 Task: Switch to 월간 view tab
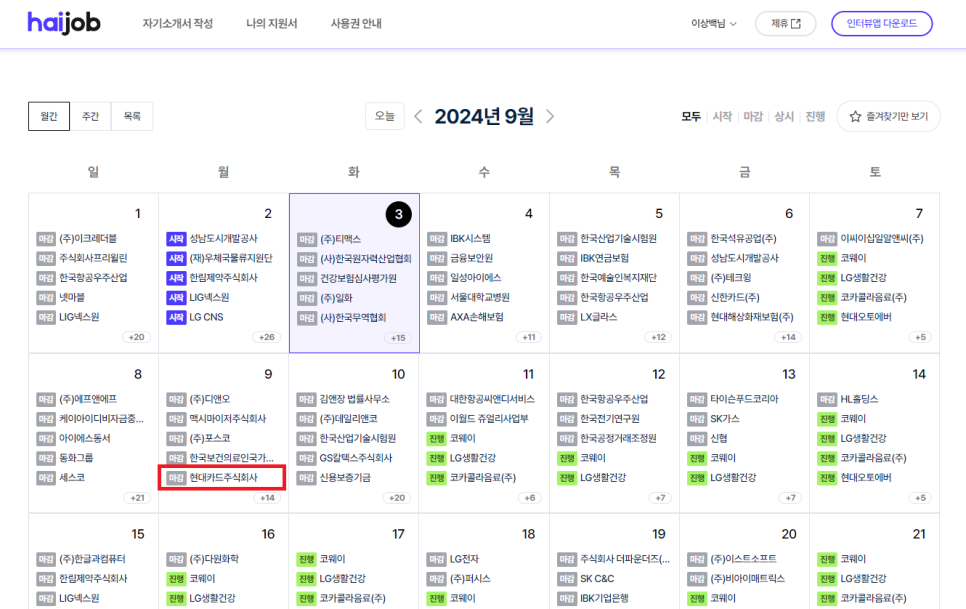(x=49, y=116)
